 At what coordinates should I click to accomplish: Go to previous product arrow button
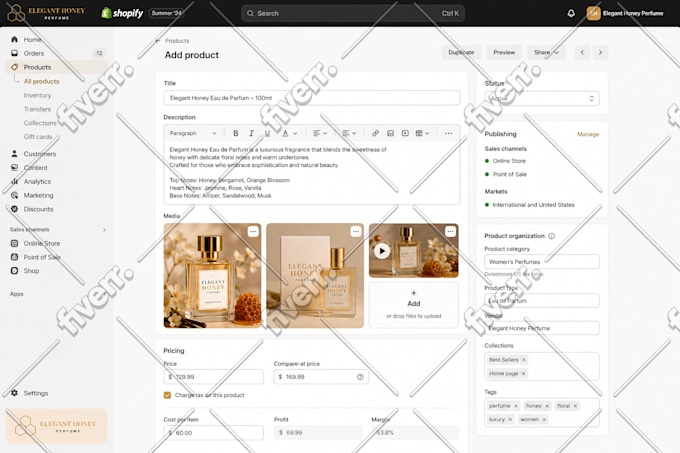(582, 52)
